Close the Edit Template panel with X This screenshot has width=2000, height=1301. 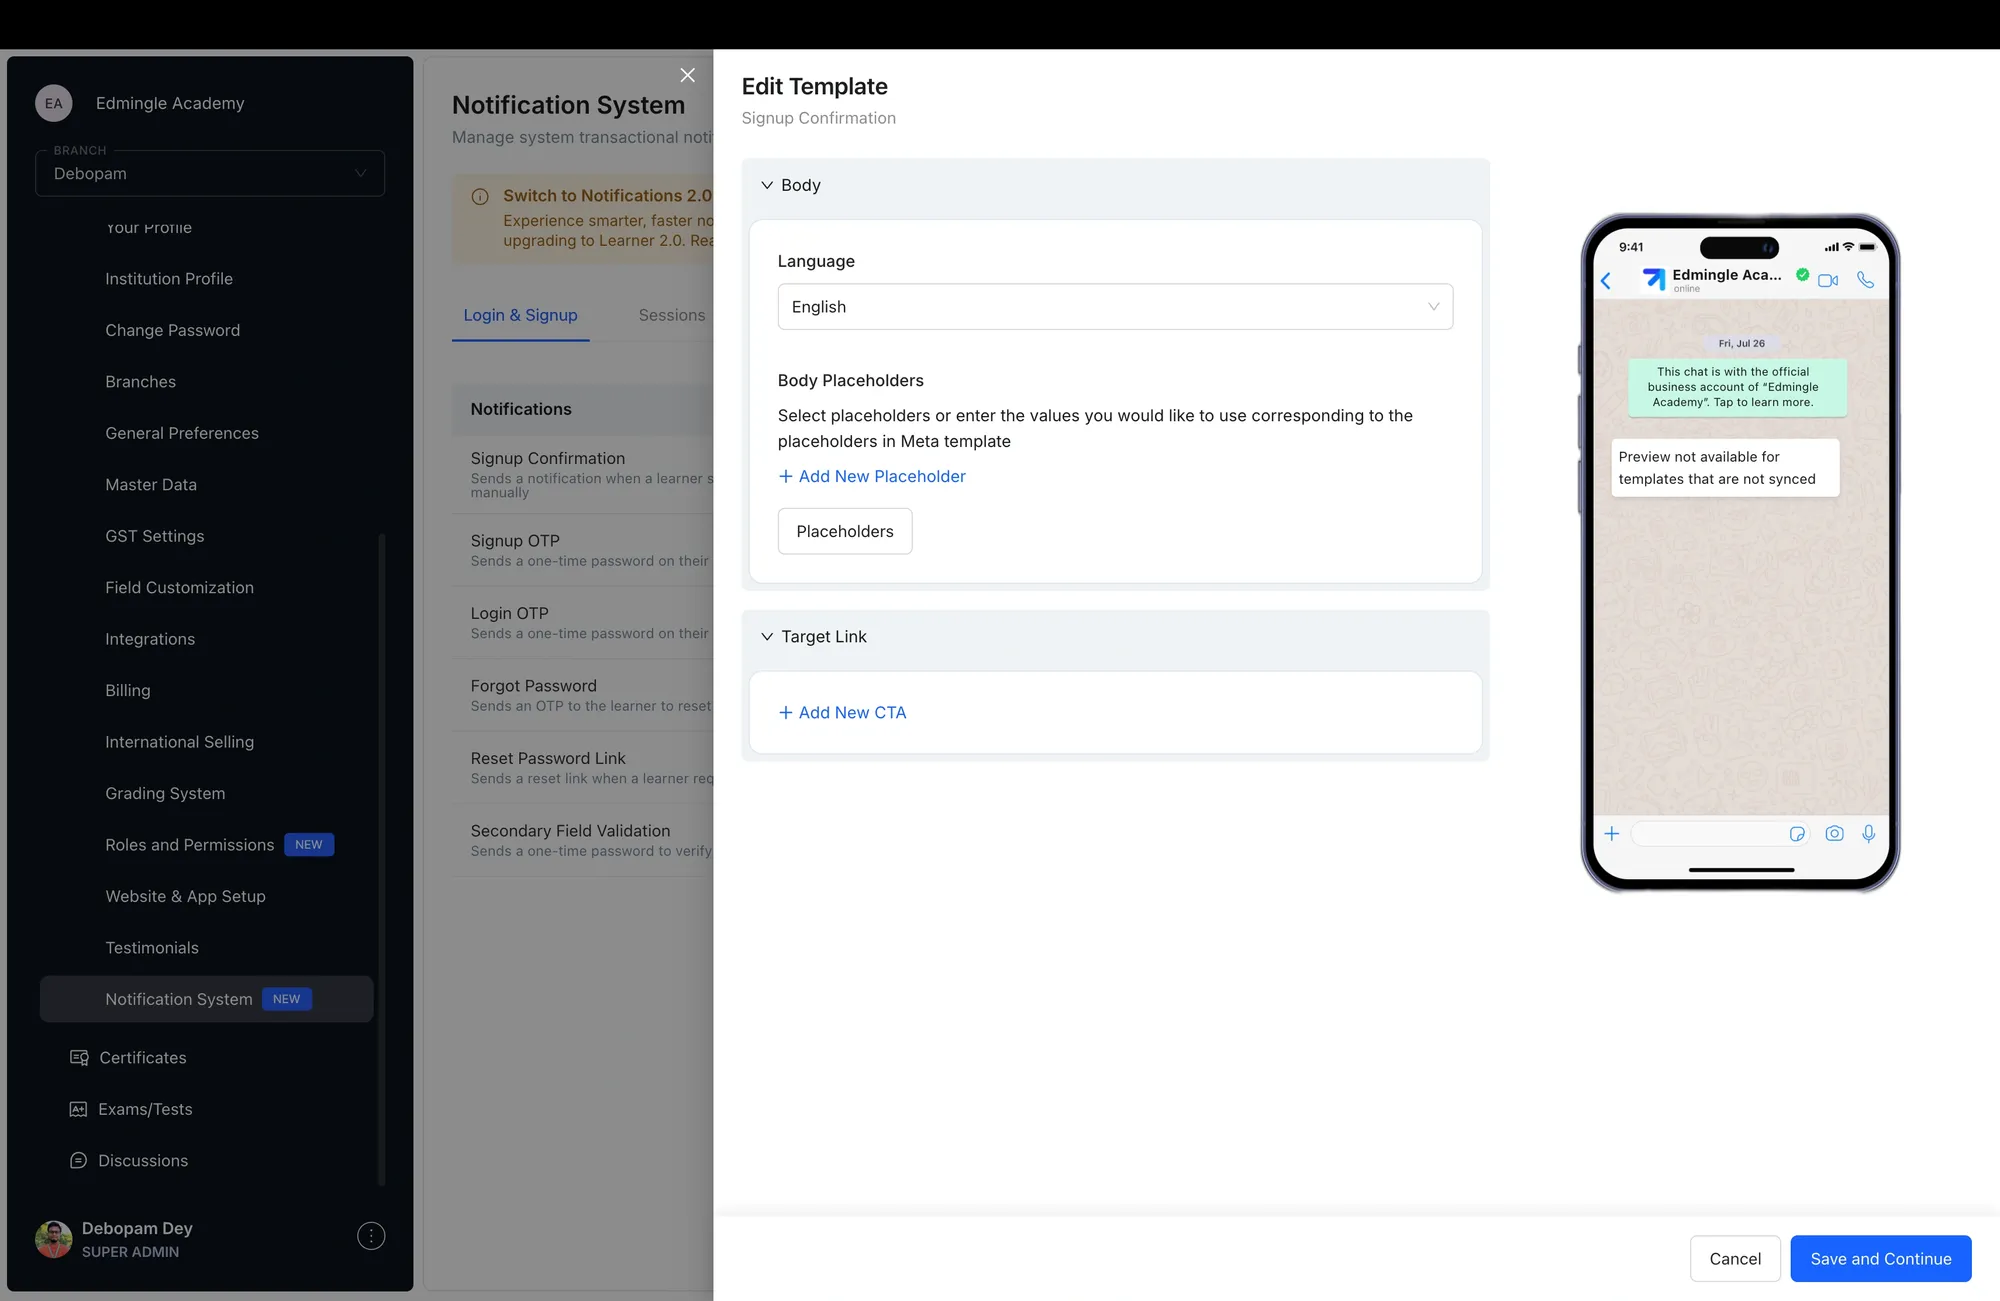click(687, 76)
